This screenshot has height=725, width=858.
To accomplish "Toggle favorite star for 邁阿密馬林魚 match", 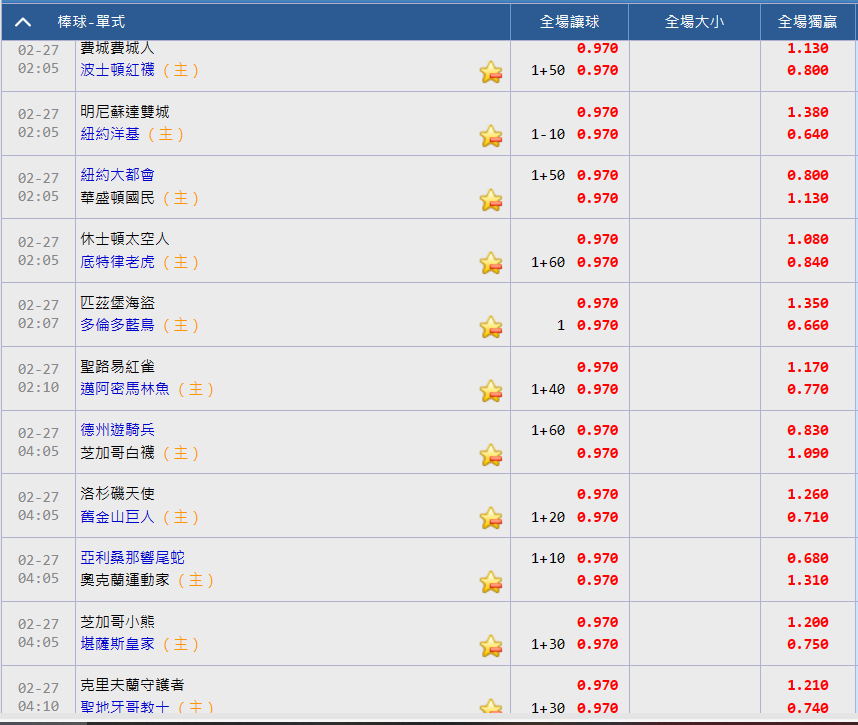I will [x=491, y=391].
